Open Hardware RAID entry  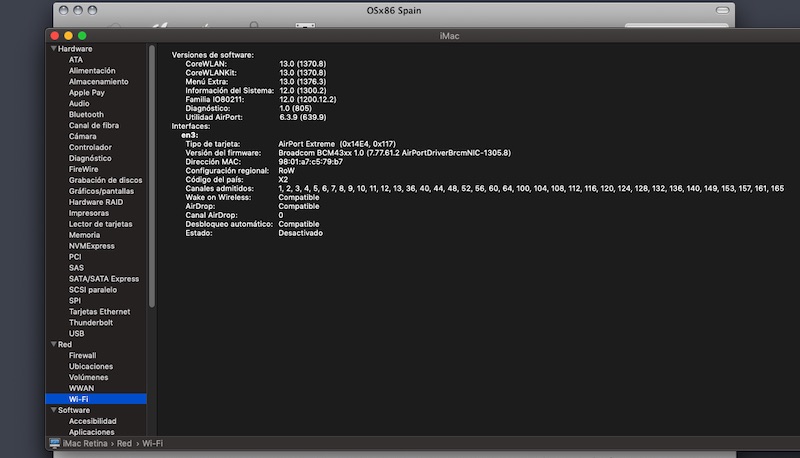point(96,202)
